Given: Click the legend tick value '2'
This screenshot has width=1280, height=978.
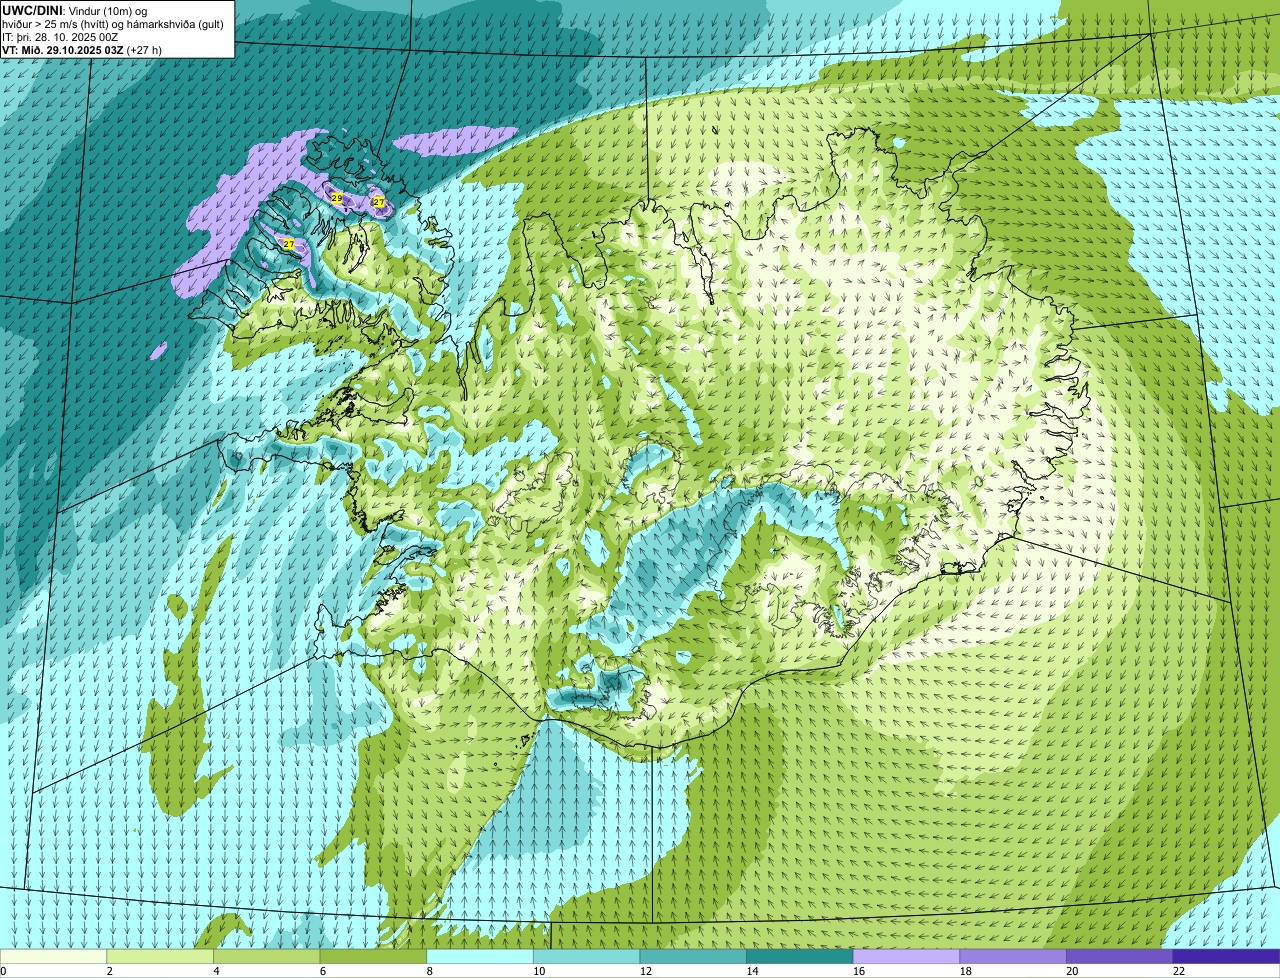Looking at the screenshot, I should [109, 970].
